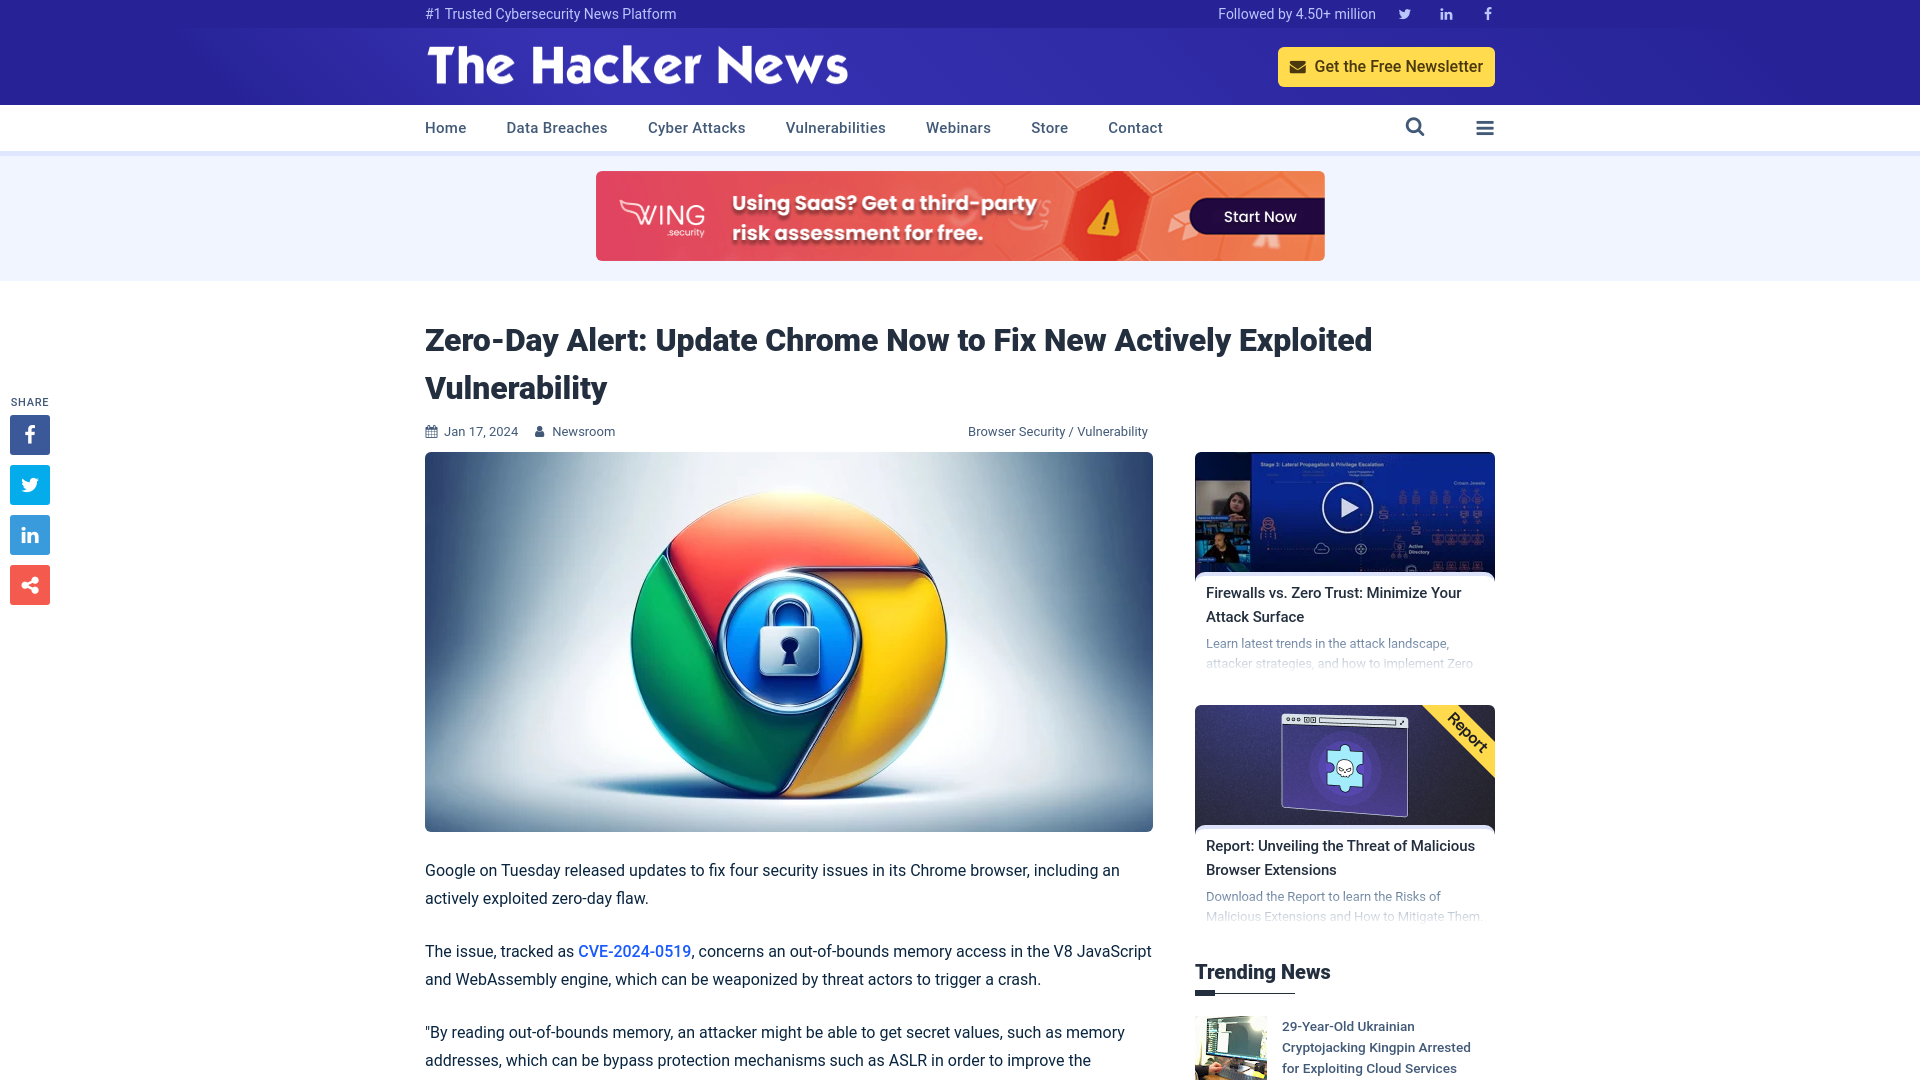Click the LinkedIn header icon
Screen dimensions: 1920x1080
pos(1445,13)
